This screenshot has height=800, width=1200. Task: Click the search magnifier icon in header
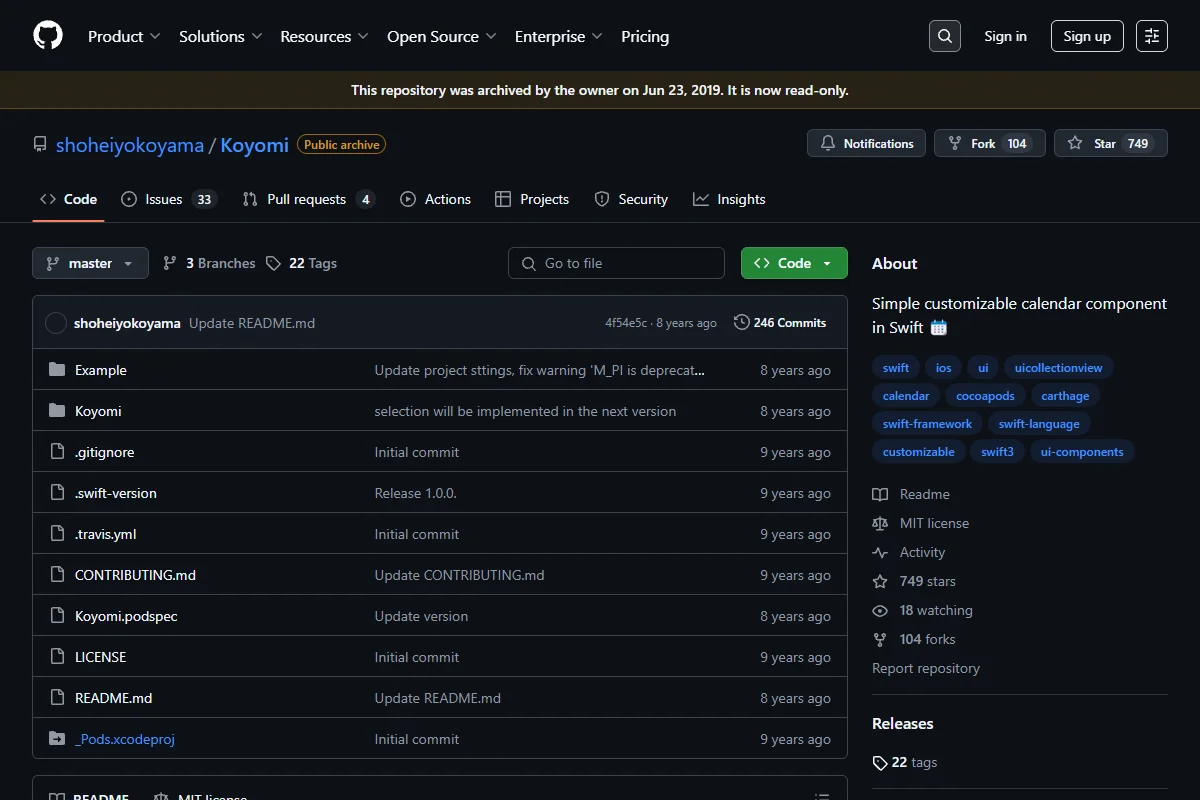pos(945,36)
